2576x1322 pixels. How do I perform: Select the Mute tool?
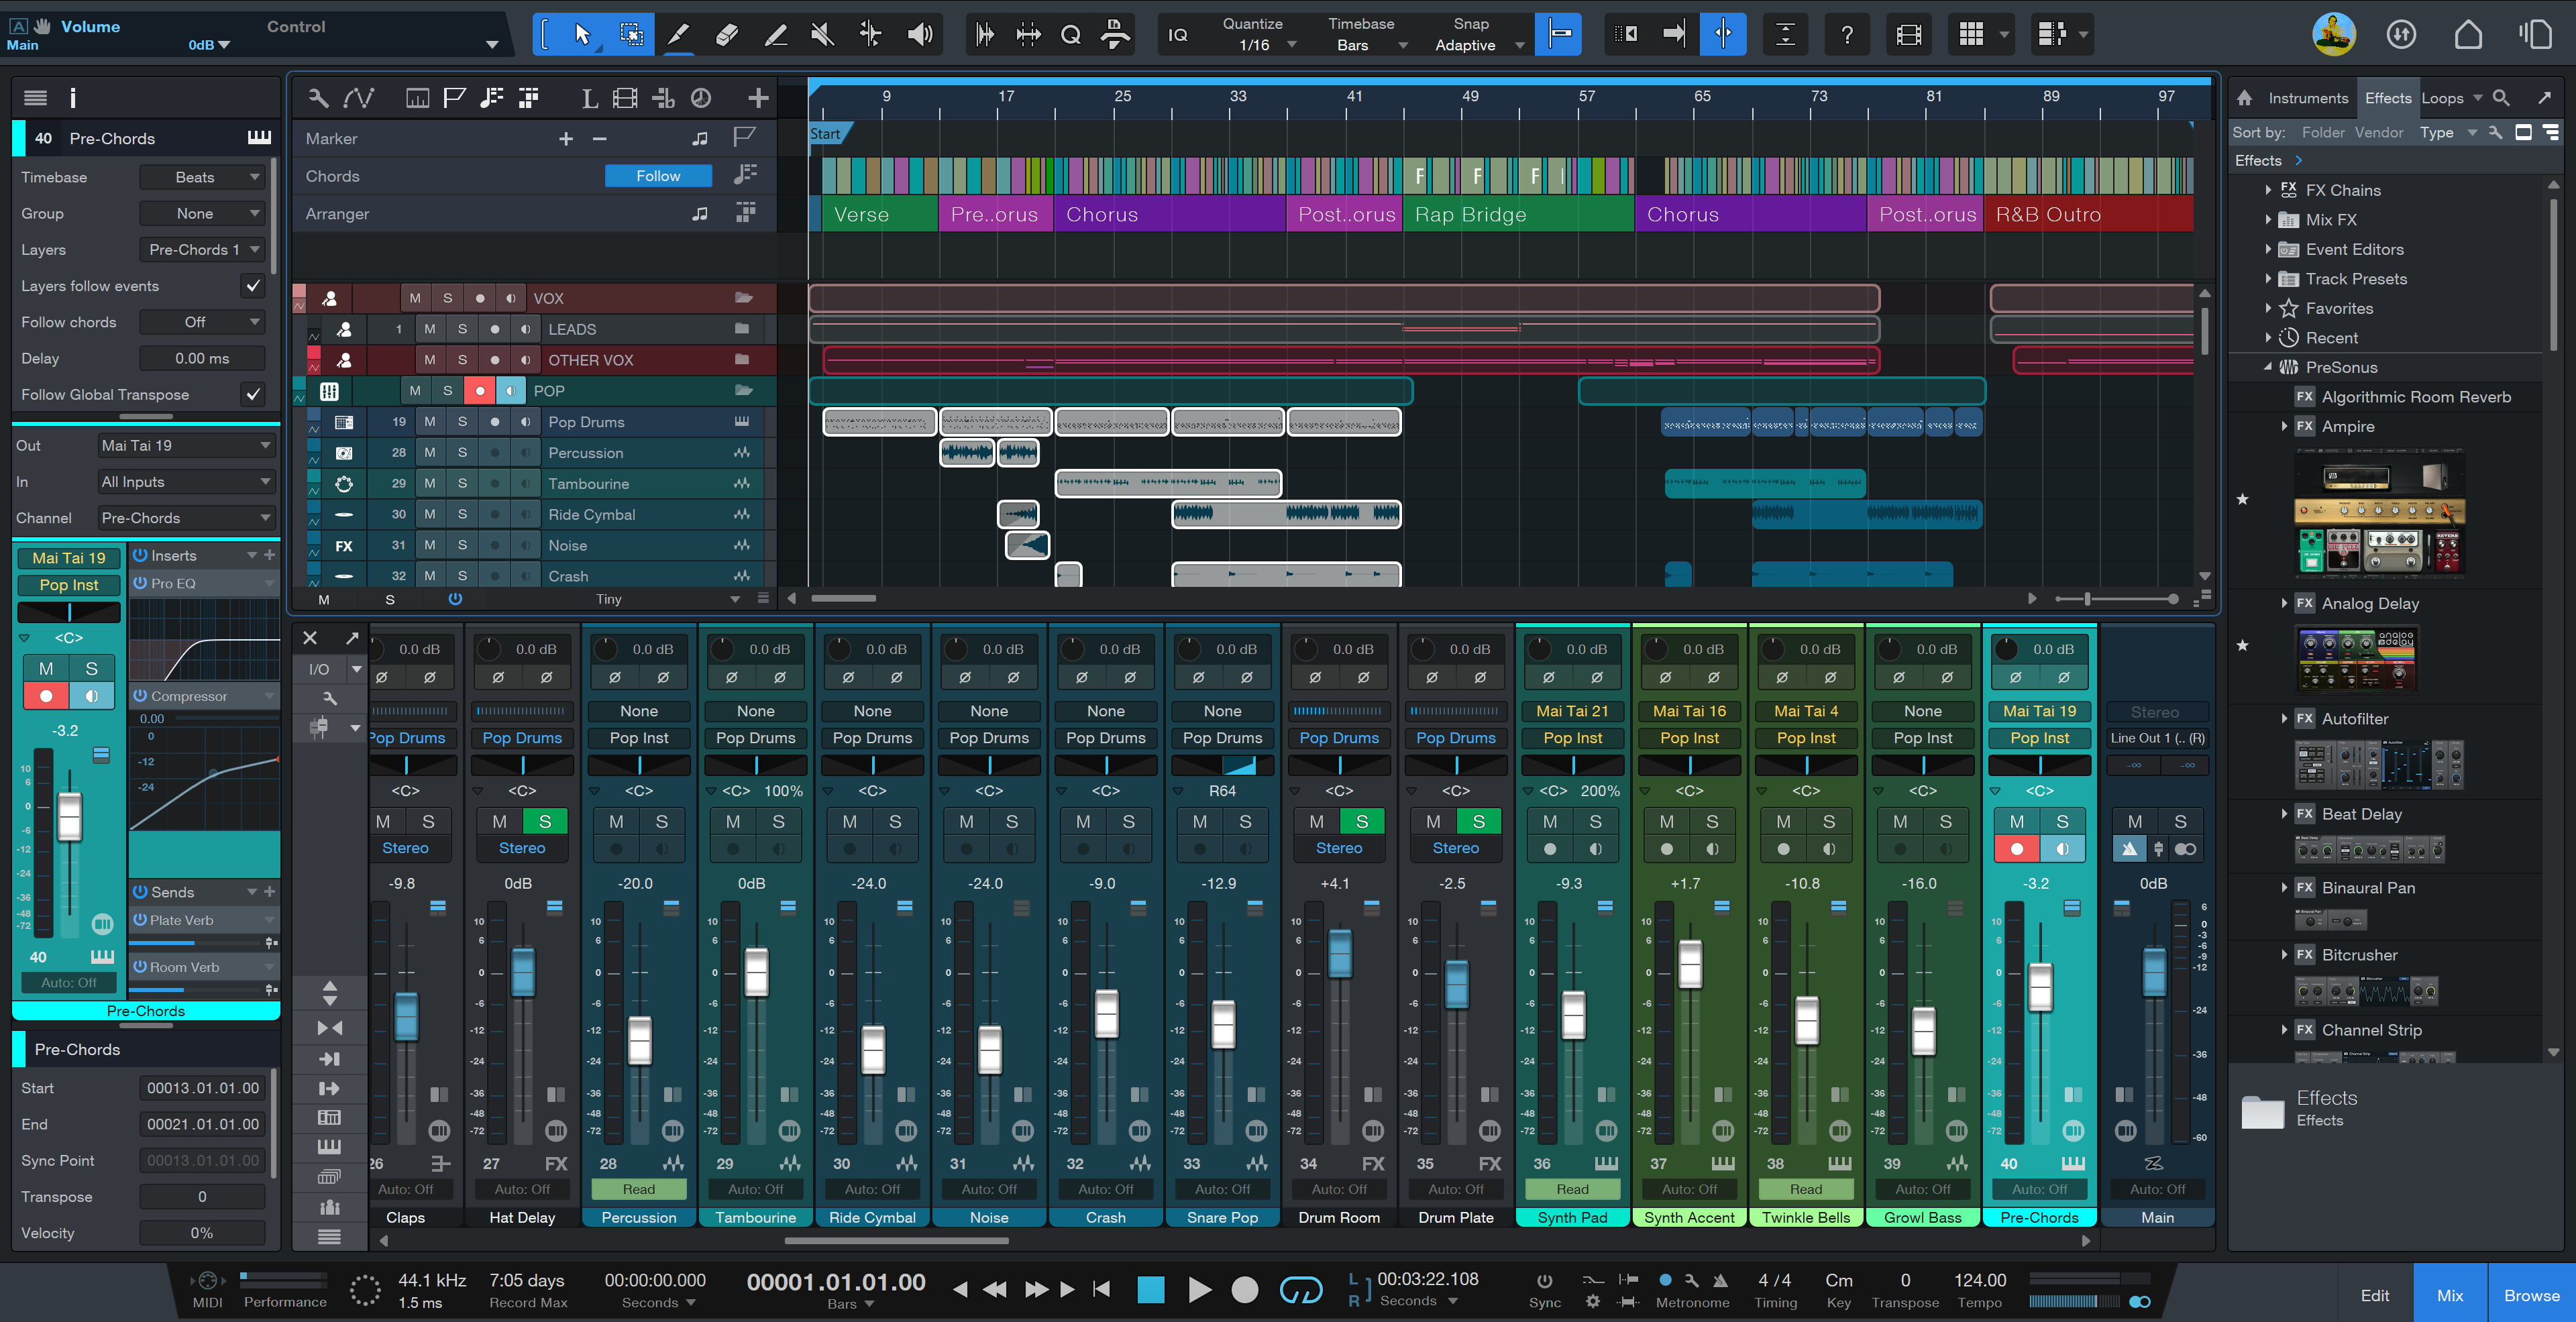tap(822, 35)
